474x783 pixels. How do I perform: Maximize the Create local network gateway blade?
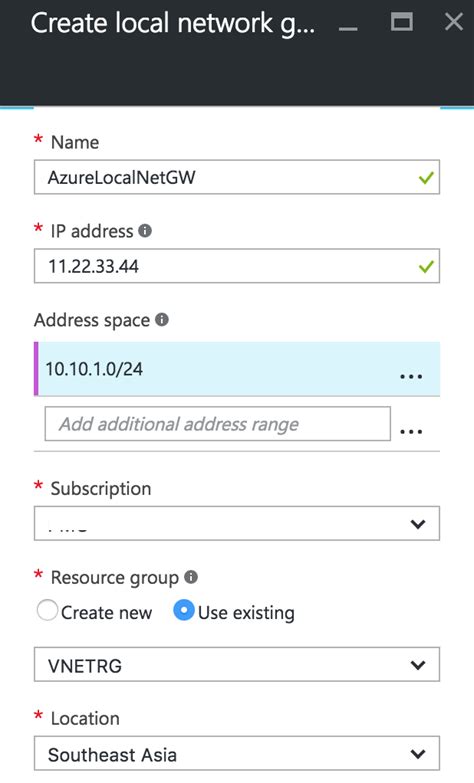tap(402, 22)
